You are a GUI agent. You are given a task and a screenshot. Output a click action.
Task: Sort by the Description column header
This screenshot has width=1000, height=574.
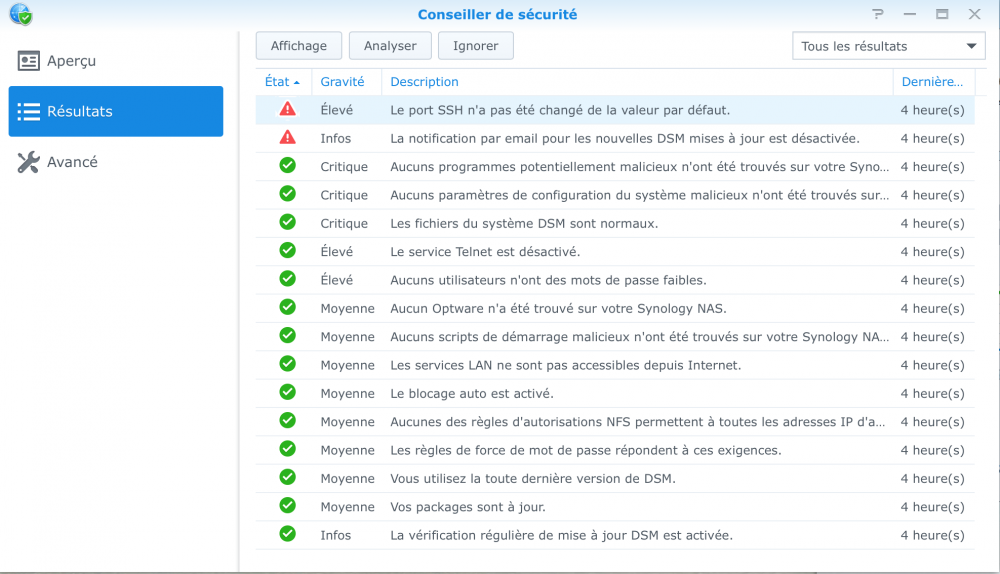coord(637,82)
